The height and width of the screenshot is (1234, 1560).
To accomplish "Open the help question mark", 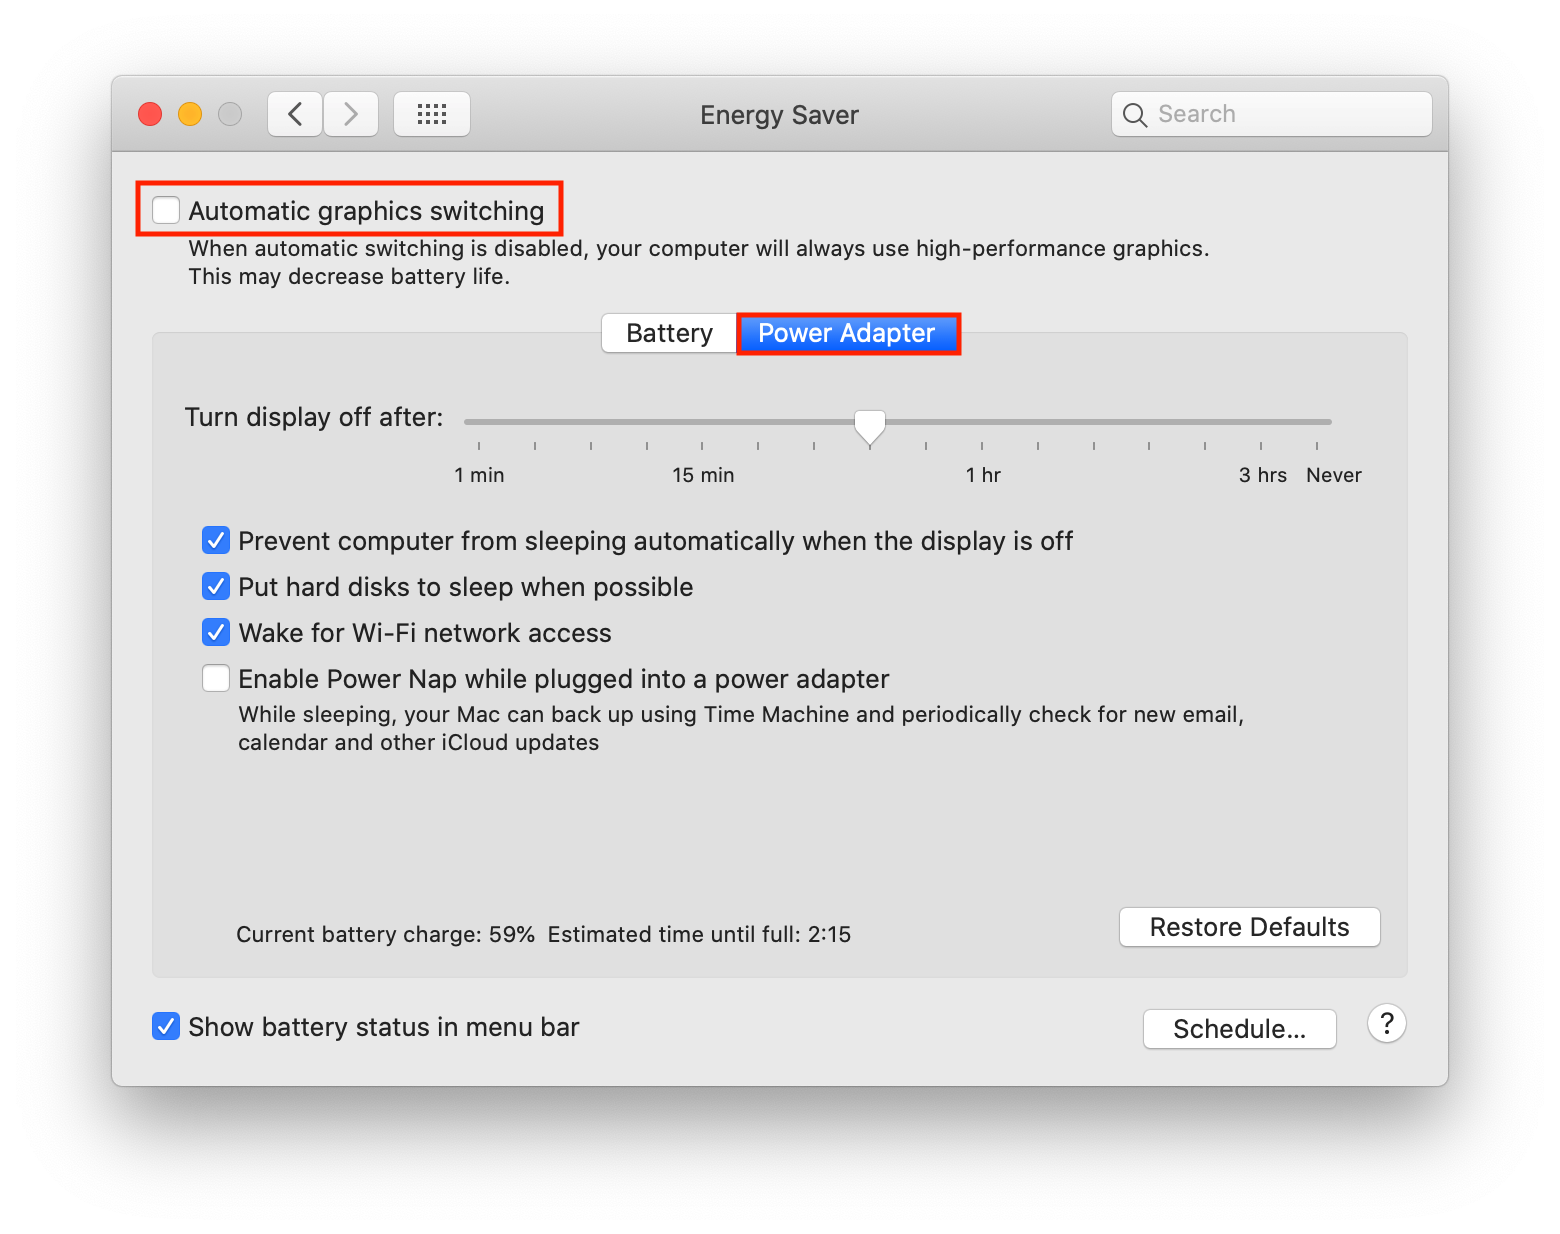I will point(1386,1023).
